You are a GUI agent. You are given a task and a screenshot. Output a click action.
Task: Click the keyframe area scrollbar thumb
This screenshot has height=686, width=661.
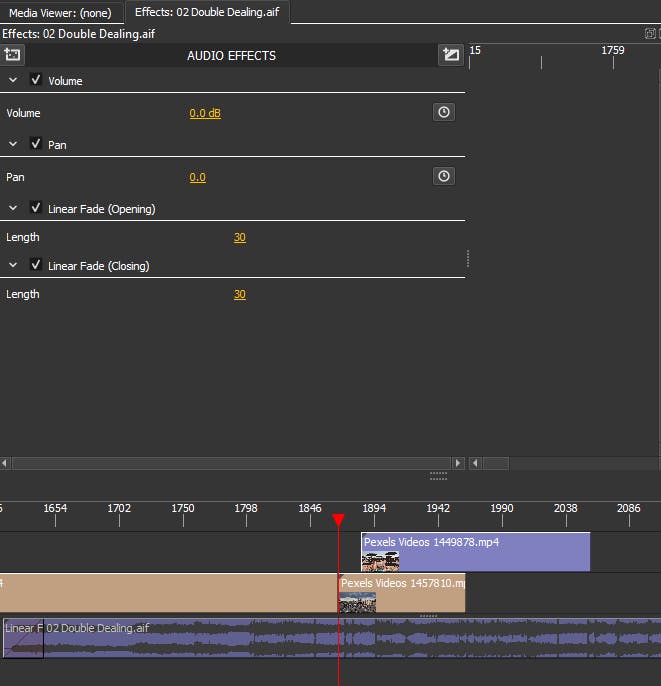496,463
